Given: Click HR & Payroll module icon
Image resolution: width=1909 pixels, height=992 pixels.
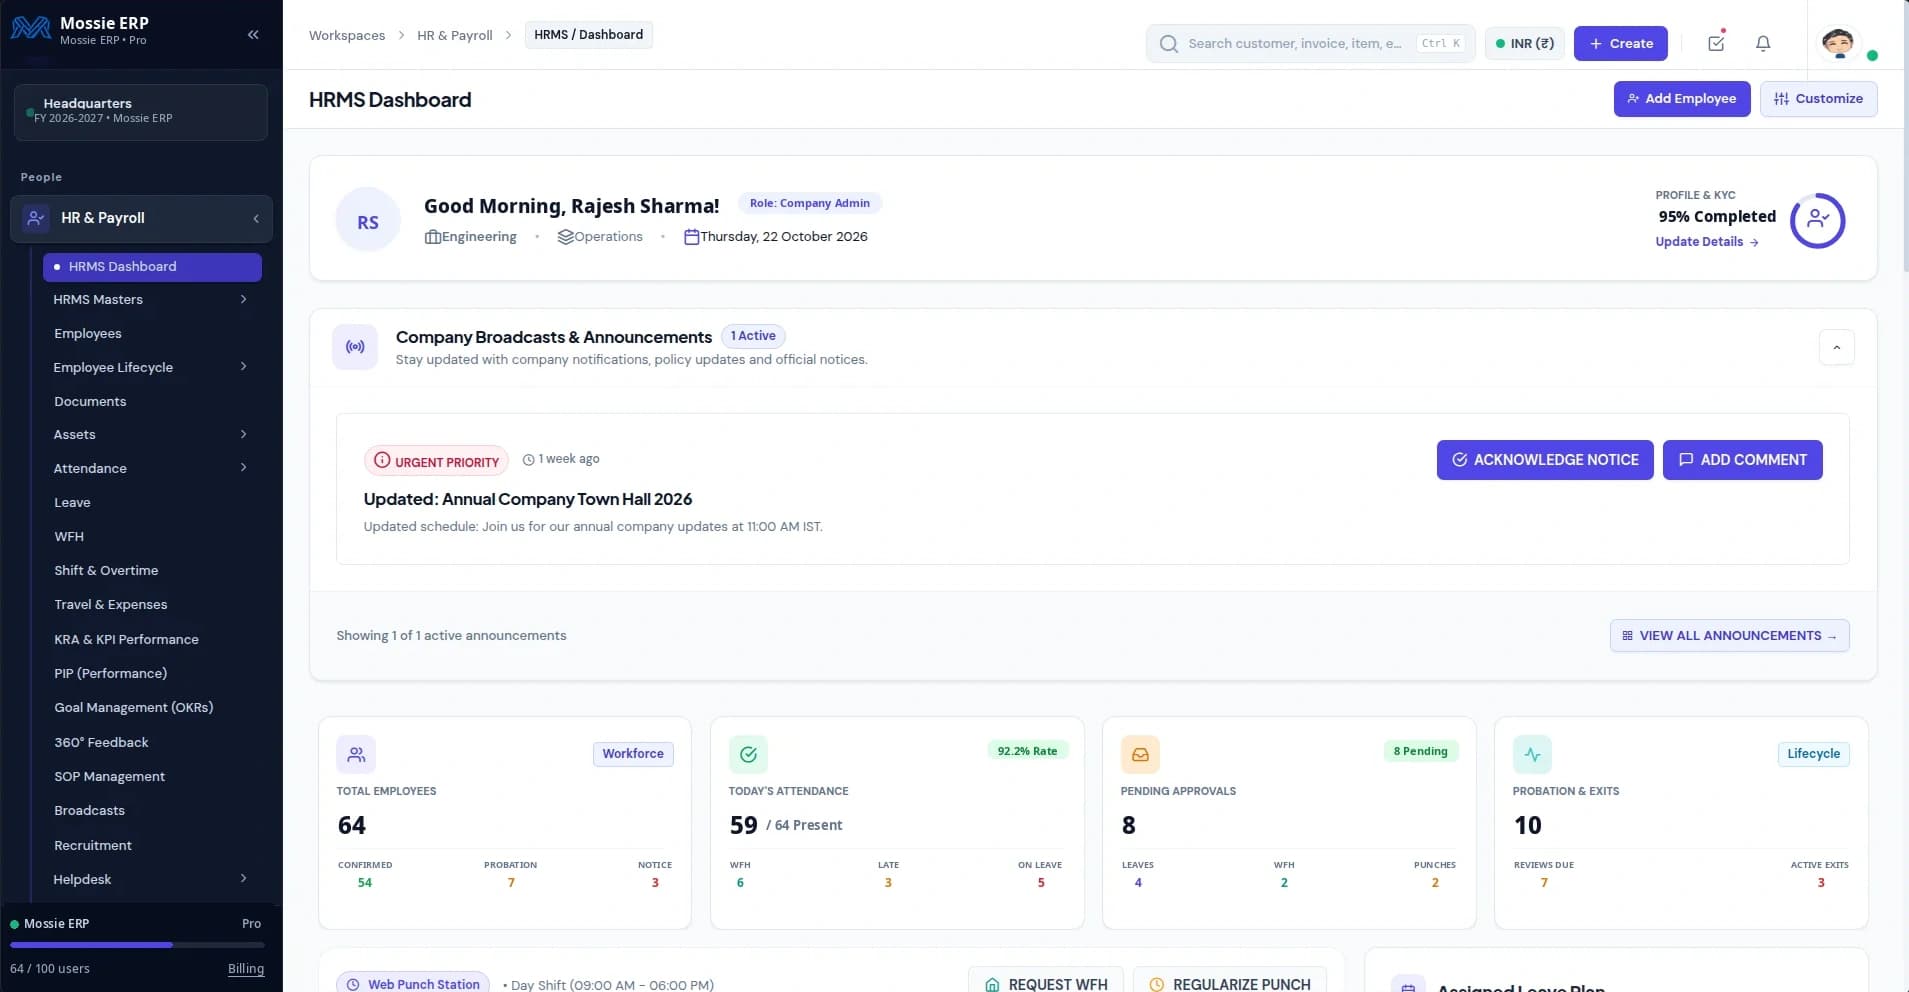Looking at the screenshot, I should 36,218.
